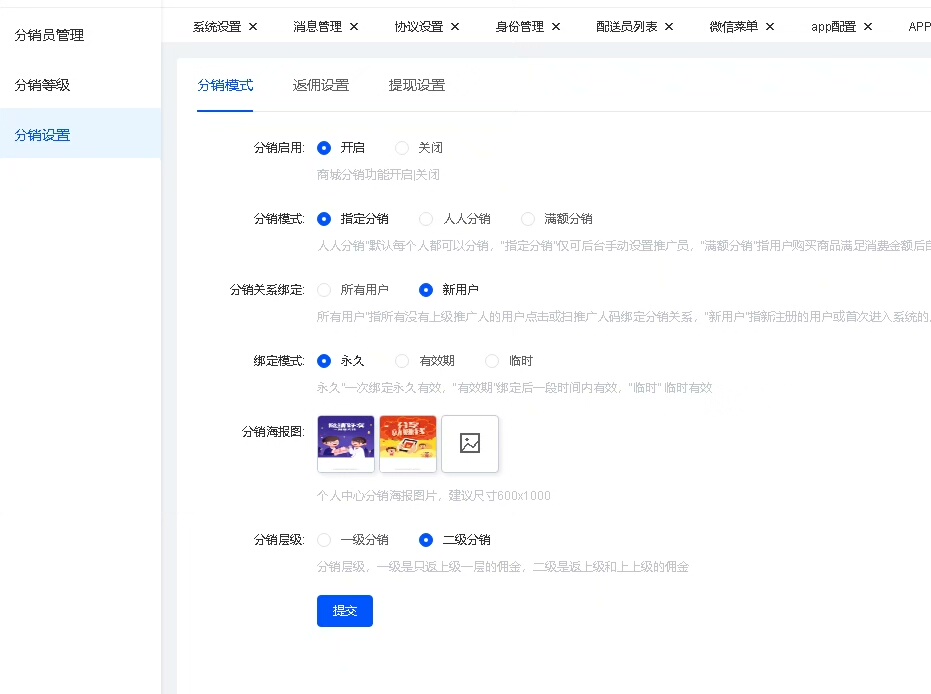This screenshot has width=931, height=694.
Task: Open the 提现设置 tab
Action: click(417, 86)
